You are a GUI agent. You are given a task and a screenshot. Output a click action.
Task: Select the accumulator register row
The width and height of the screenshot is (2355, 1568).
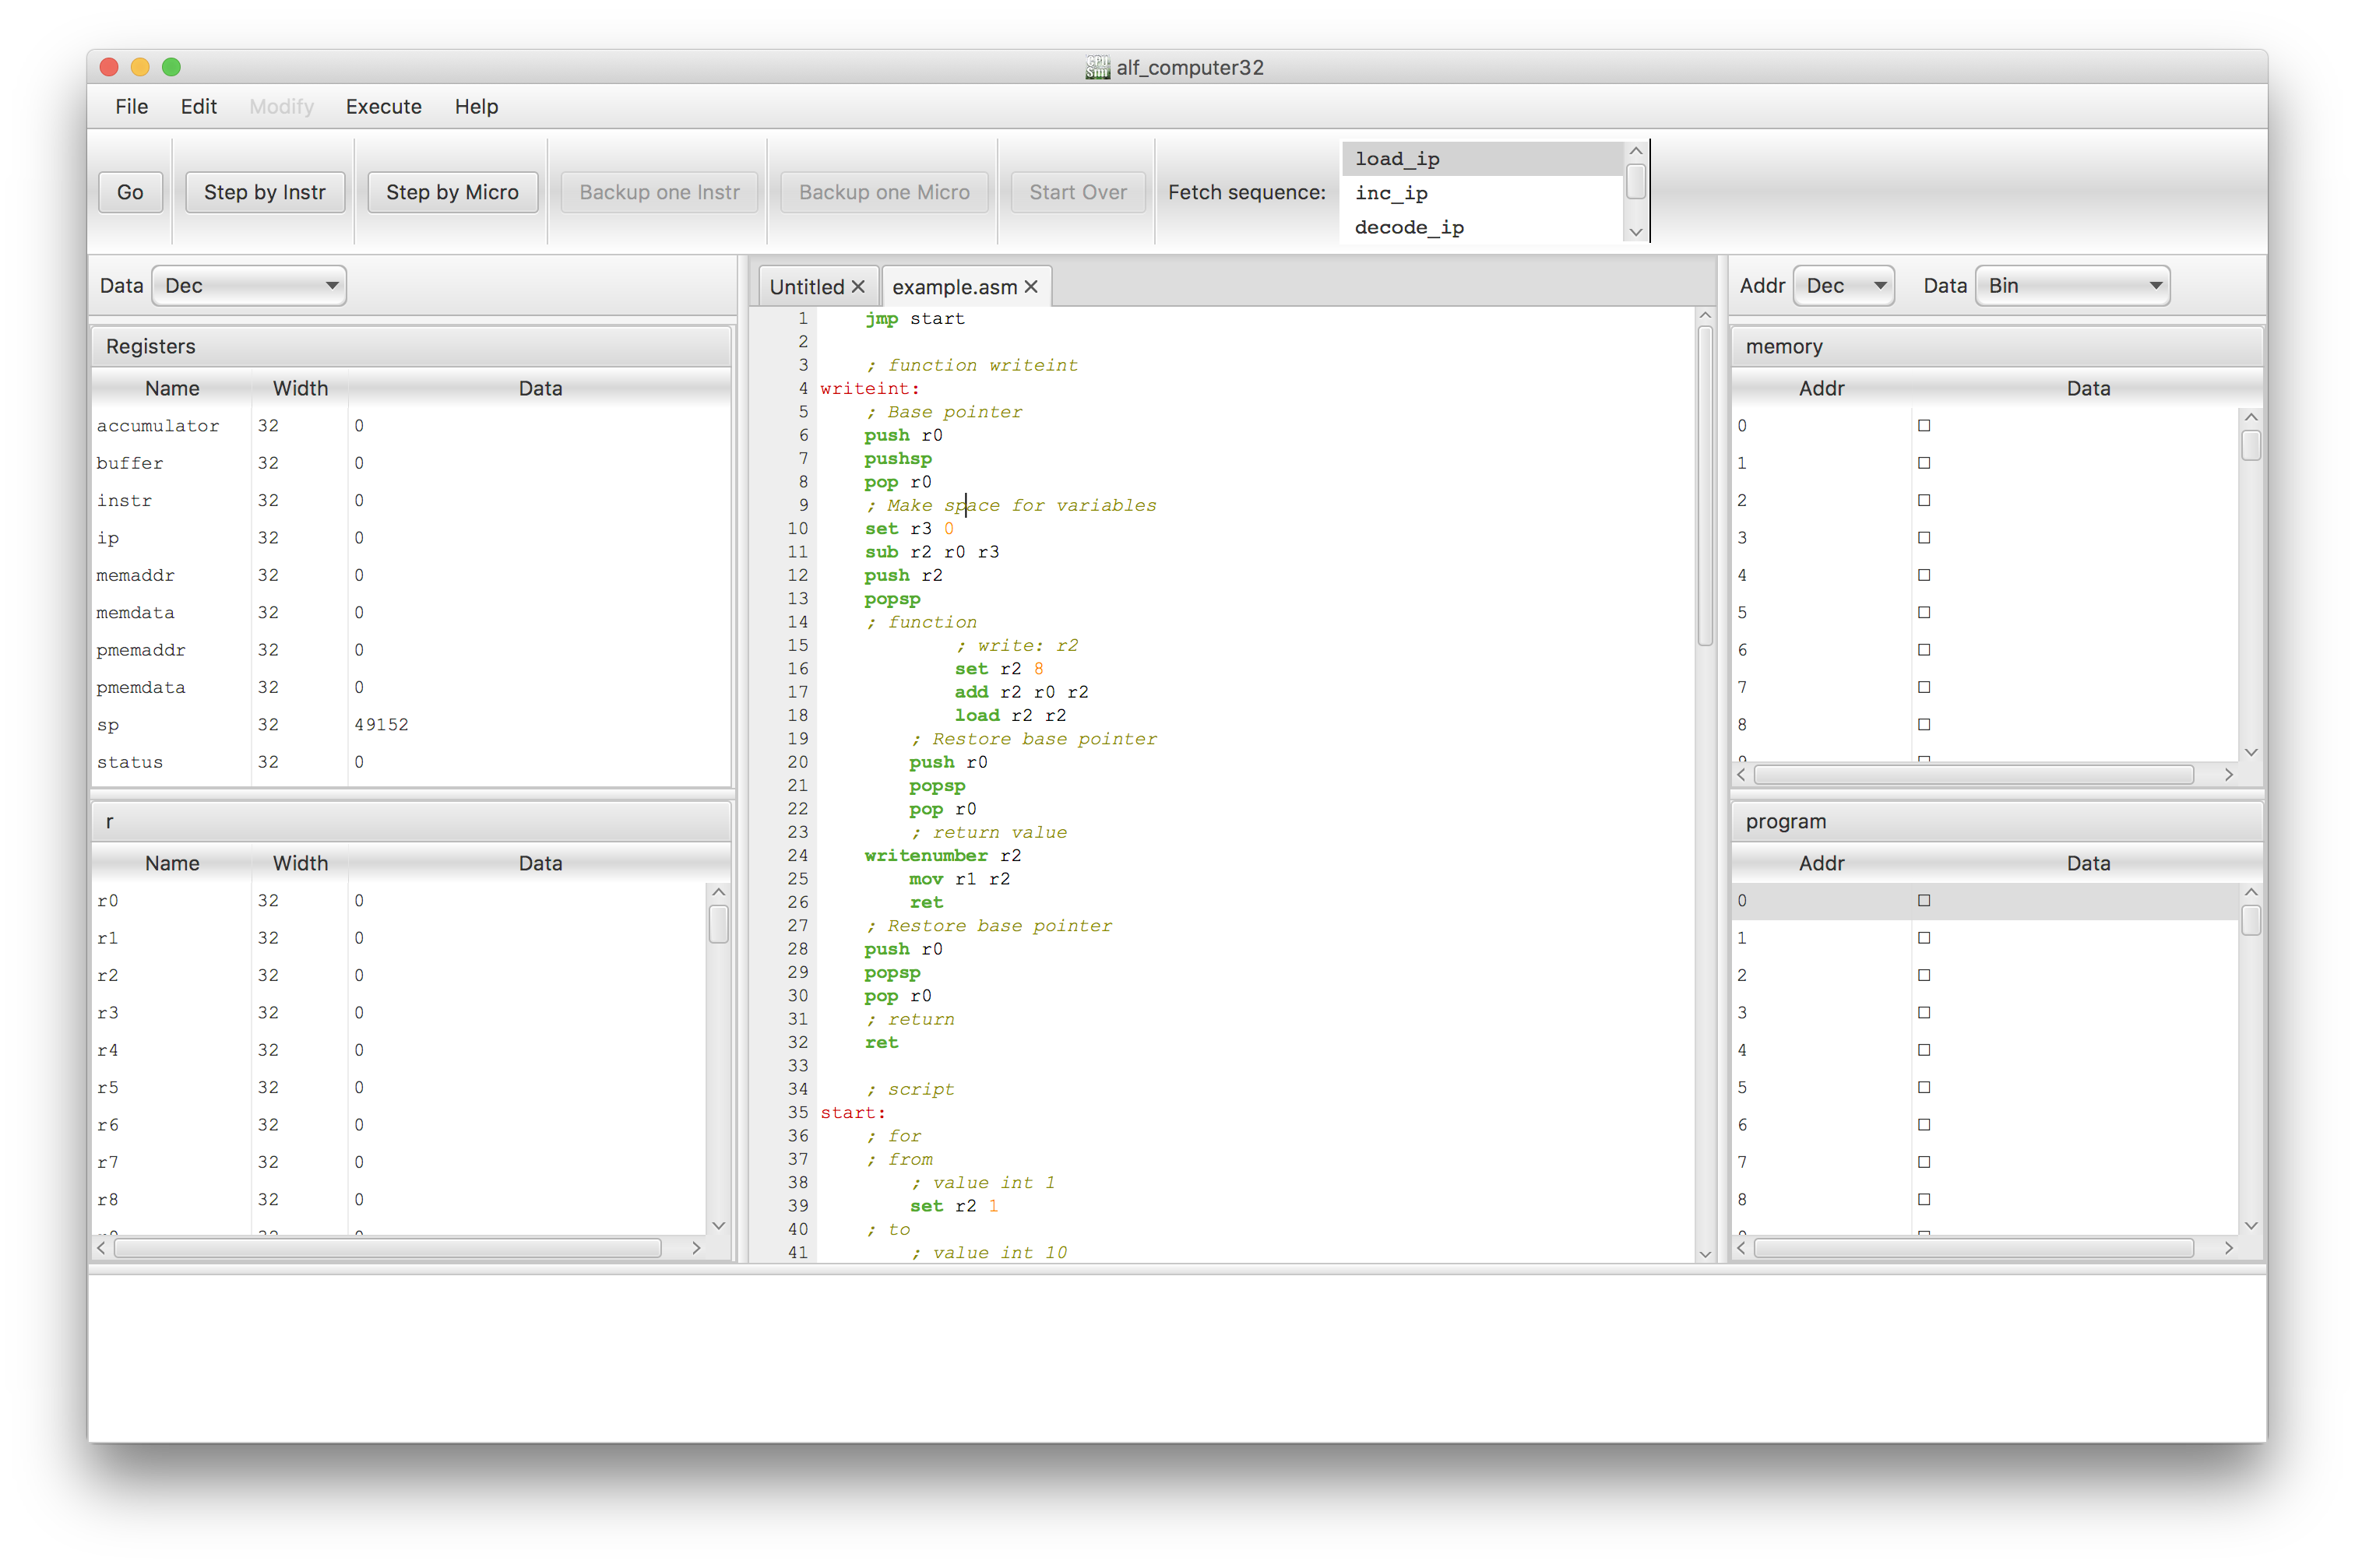pos(411,426)
